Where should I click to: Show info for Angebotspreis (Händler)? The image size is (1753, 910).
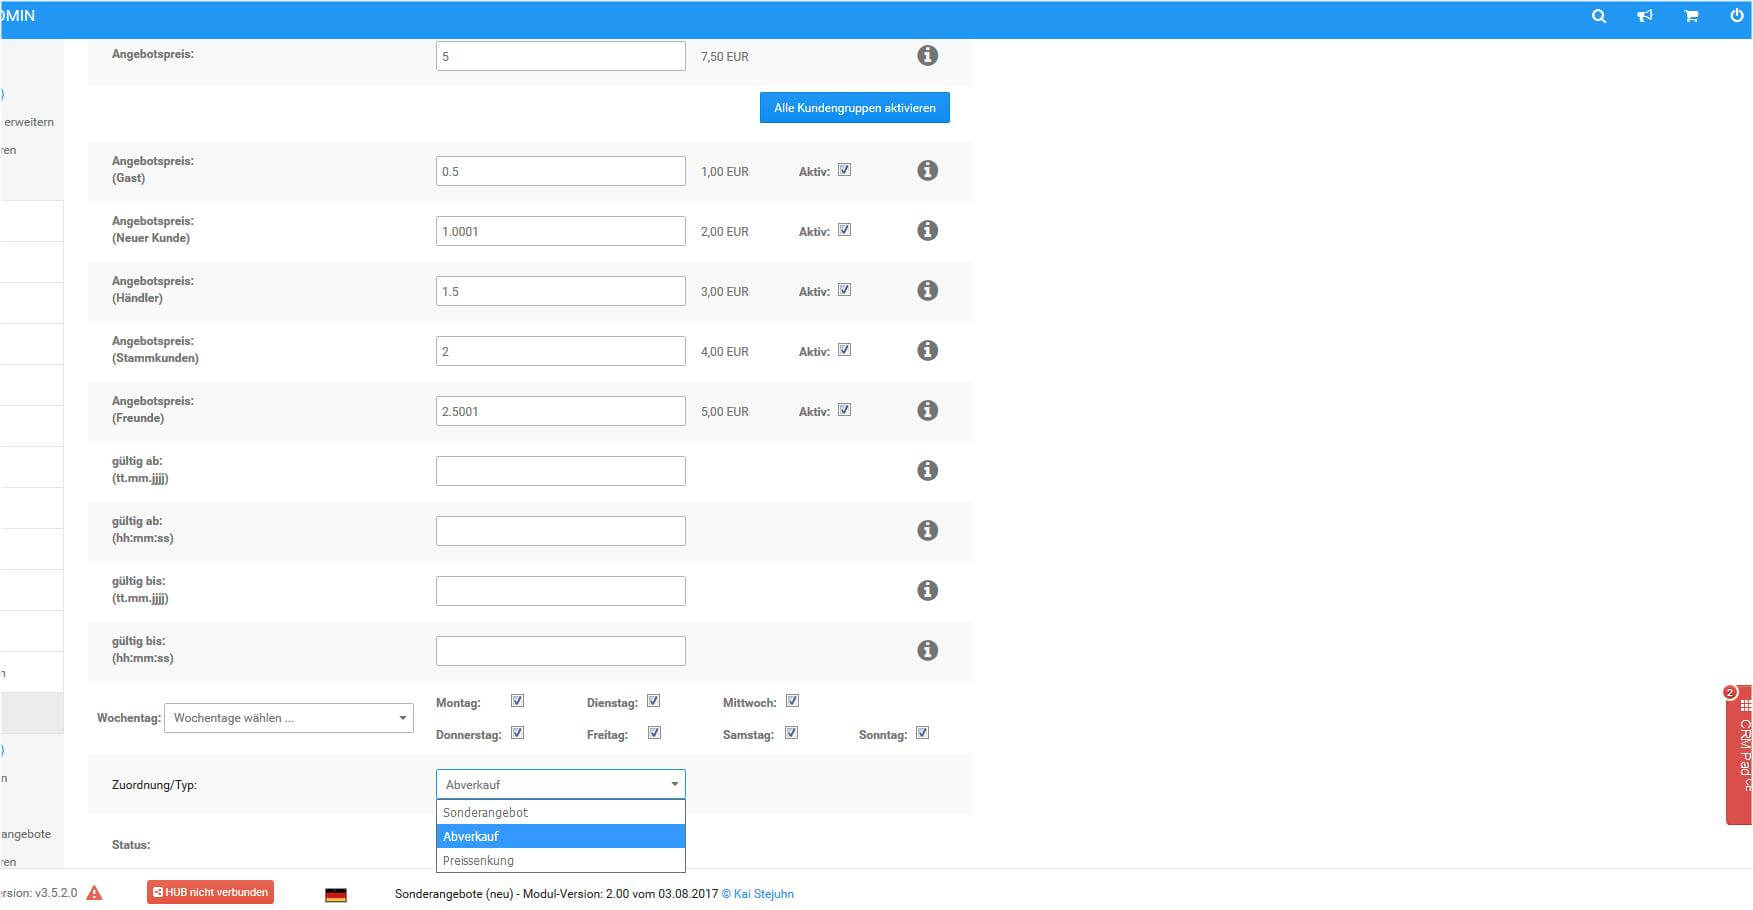927,291
